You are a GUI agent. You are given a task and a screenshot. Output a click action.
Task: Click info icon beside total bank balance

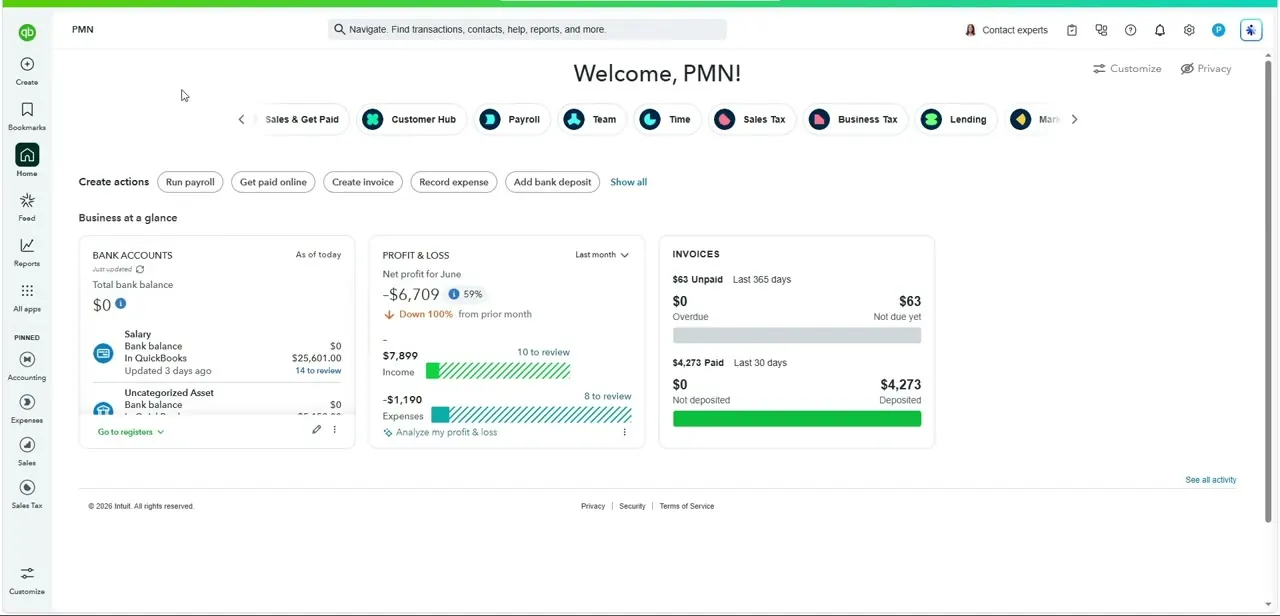click(x=120, y=303)
